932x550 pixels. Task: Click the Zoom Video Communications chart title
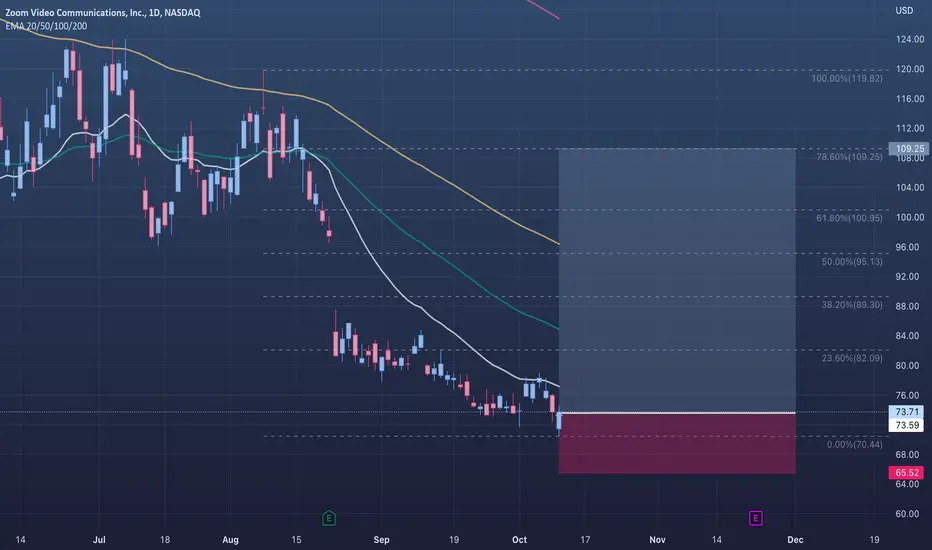click(102, 12)
